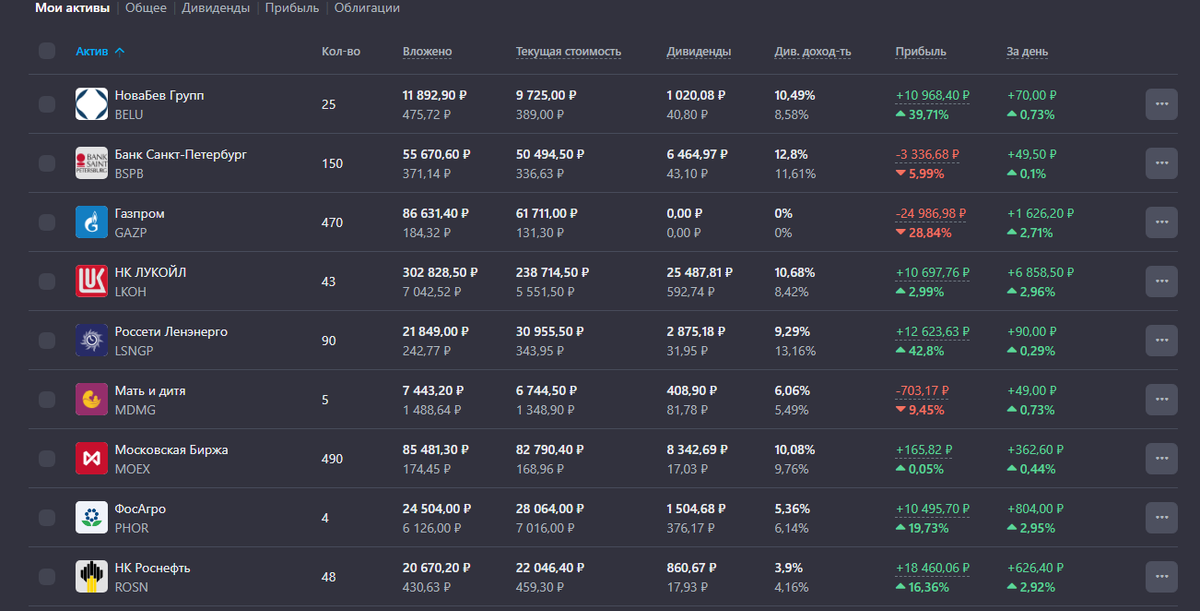1200x611 pixels.
Task: Click the loss value -3 336,68 ₽
Action: [927, 154]
